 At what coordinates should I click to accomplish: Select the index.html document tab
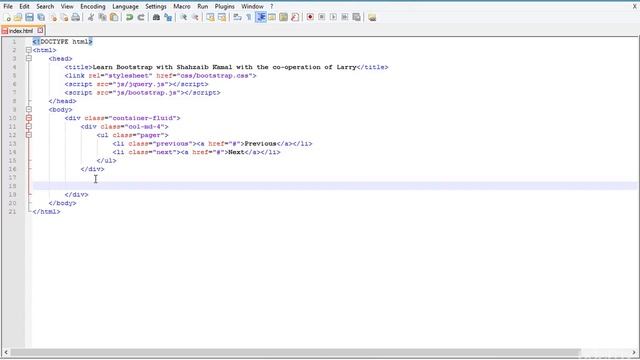click(x=22, y=31)
